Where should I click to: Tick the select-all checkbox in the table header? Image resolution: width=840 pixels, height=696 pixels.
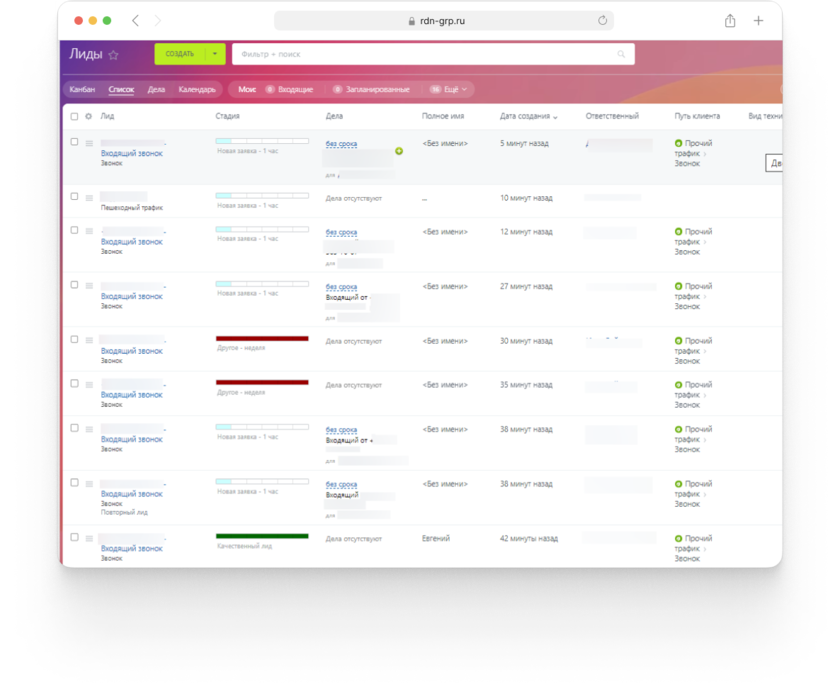click(x=74, y=116)
